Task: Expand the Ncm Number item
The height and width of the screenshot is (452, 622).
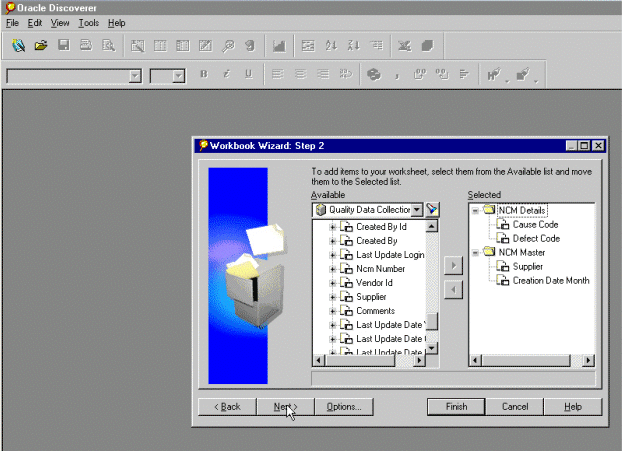Action: [x=333, y=269]
